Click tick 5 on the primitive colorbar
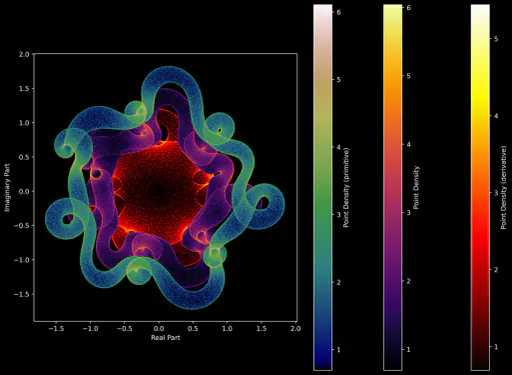 tap(339, 80)
